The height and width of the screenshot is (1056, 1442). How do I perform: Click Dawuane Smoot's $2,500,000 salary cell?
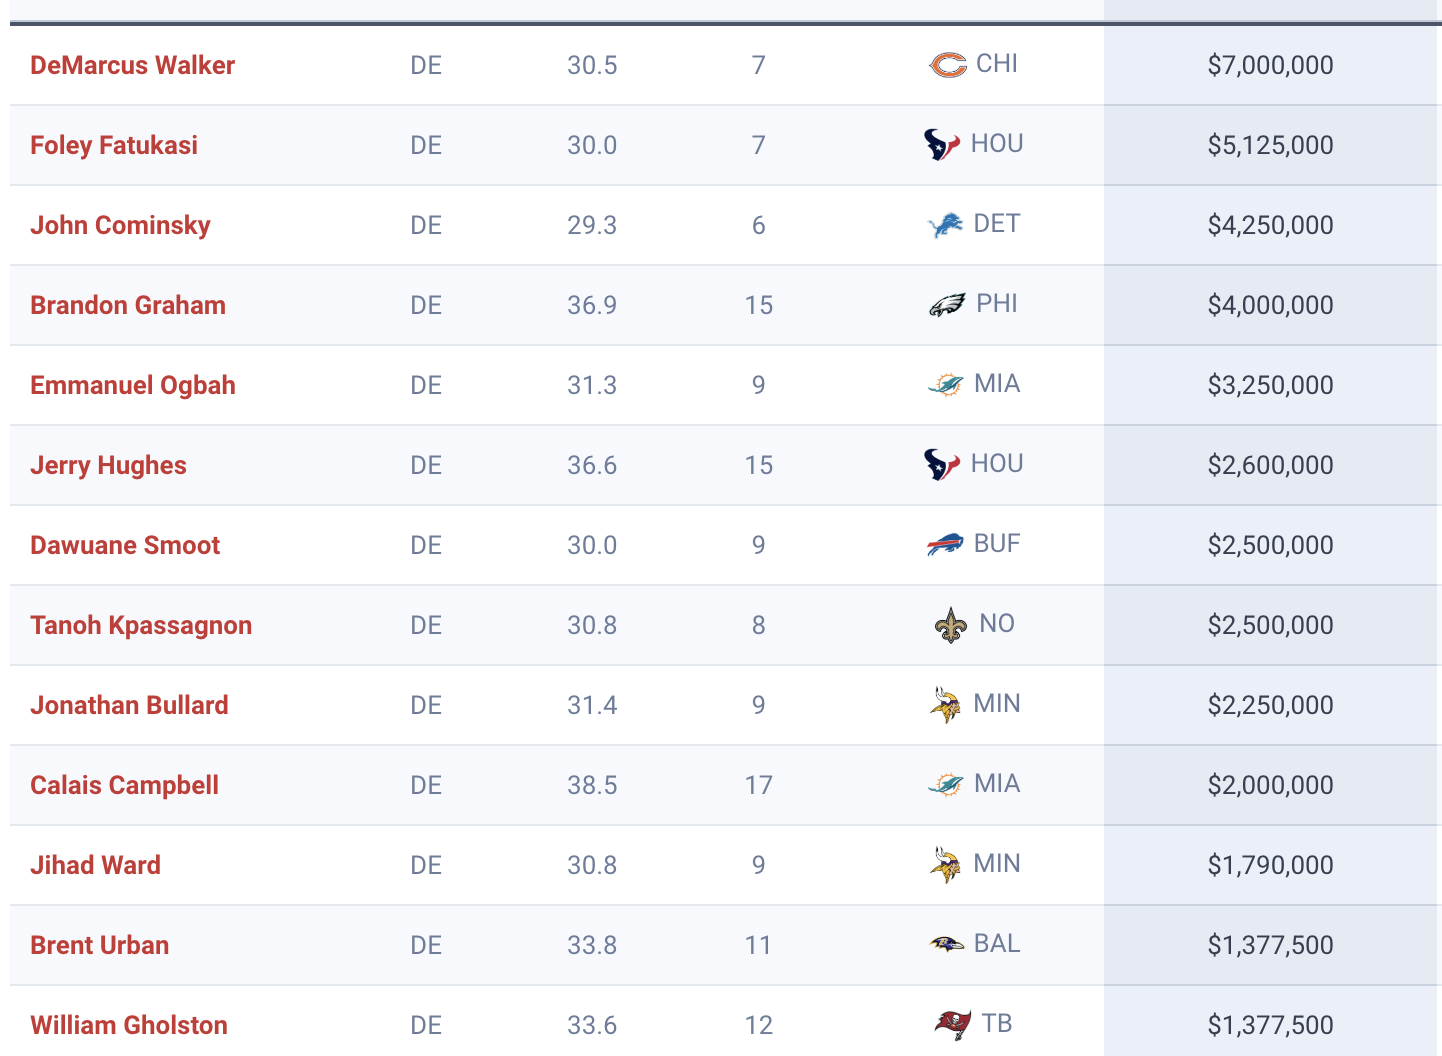(x=1271, y=545)
